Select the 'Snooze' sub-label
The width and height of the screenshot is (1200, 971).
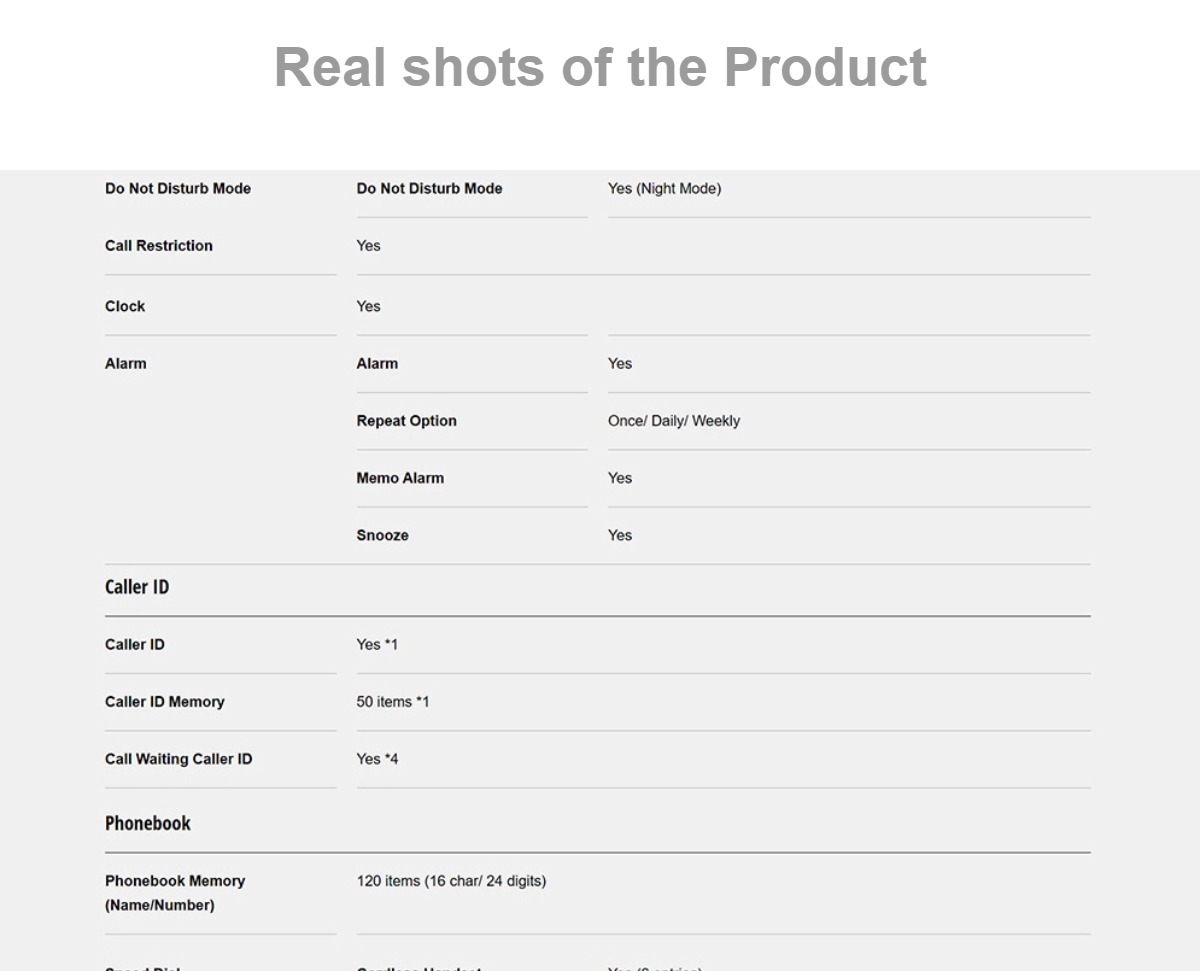pyautogui.click(x=382, y=535)
